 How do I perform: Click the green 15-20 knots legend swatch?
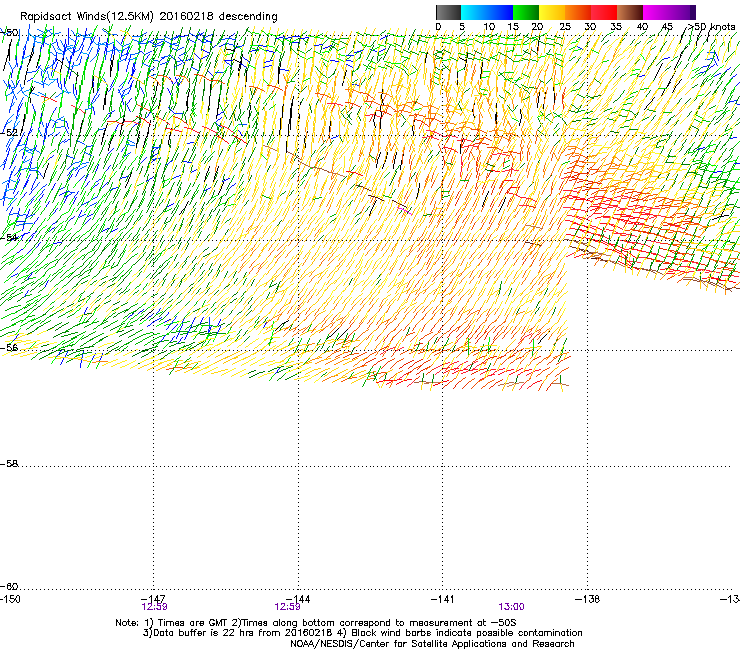click(526, 12)
